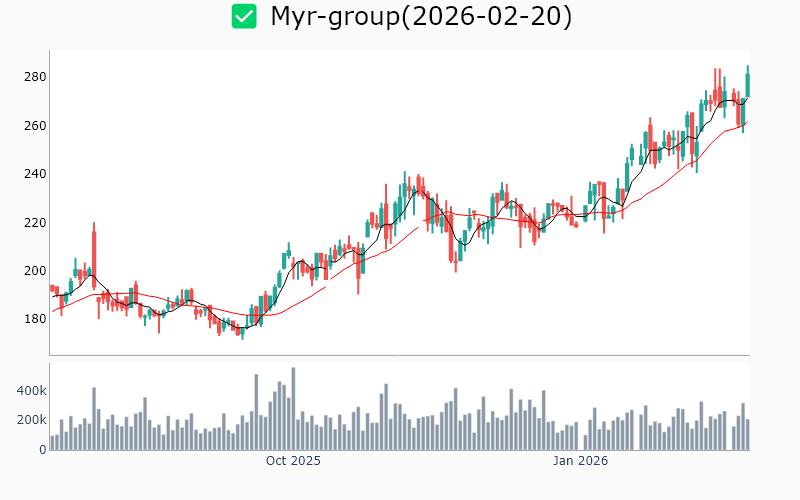Select the Oct 2025 date axis label
800x500 pixels.
[293, 461]
